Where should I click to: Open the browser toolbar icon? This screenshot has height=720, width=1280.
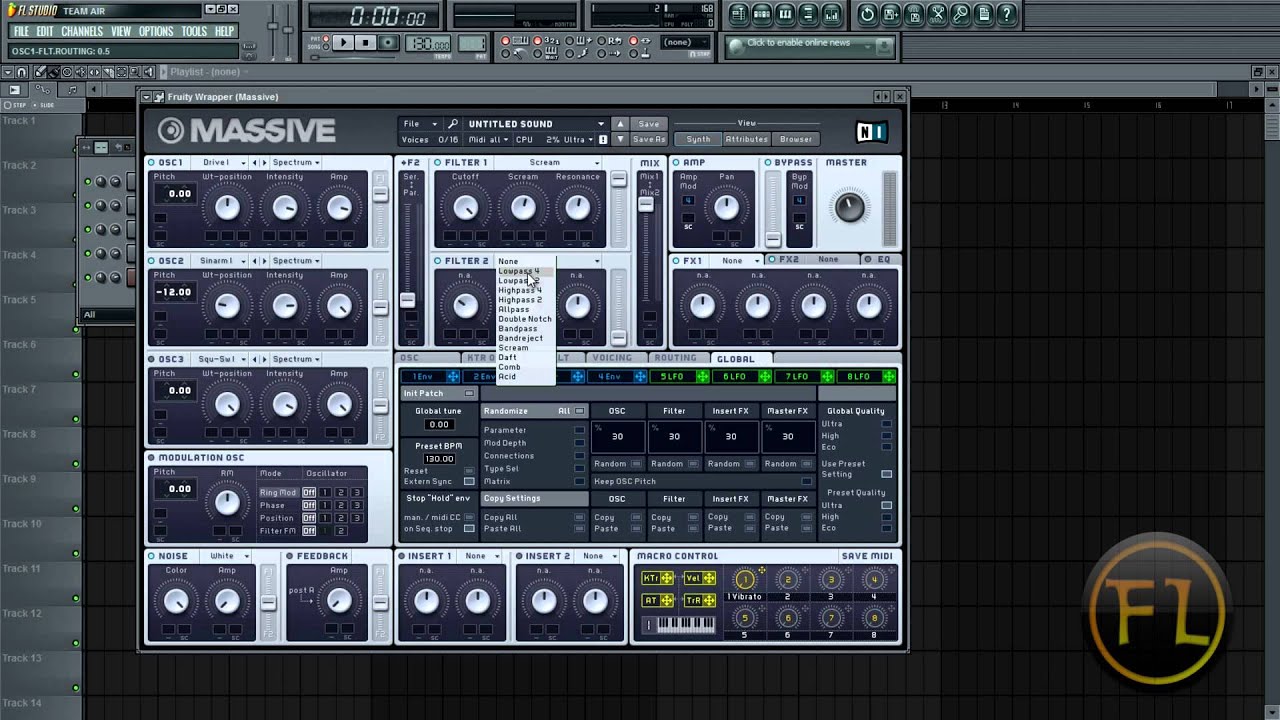[x=809, y=14]
